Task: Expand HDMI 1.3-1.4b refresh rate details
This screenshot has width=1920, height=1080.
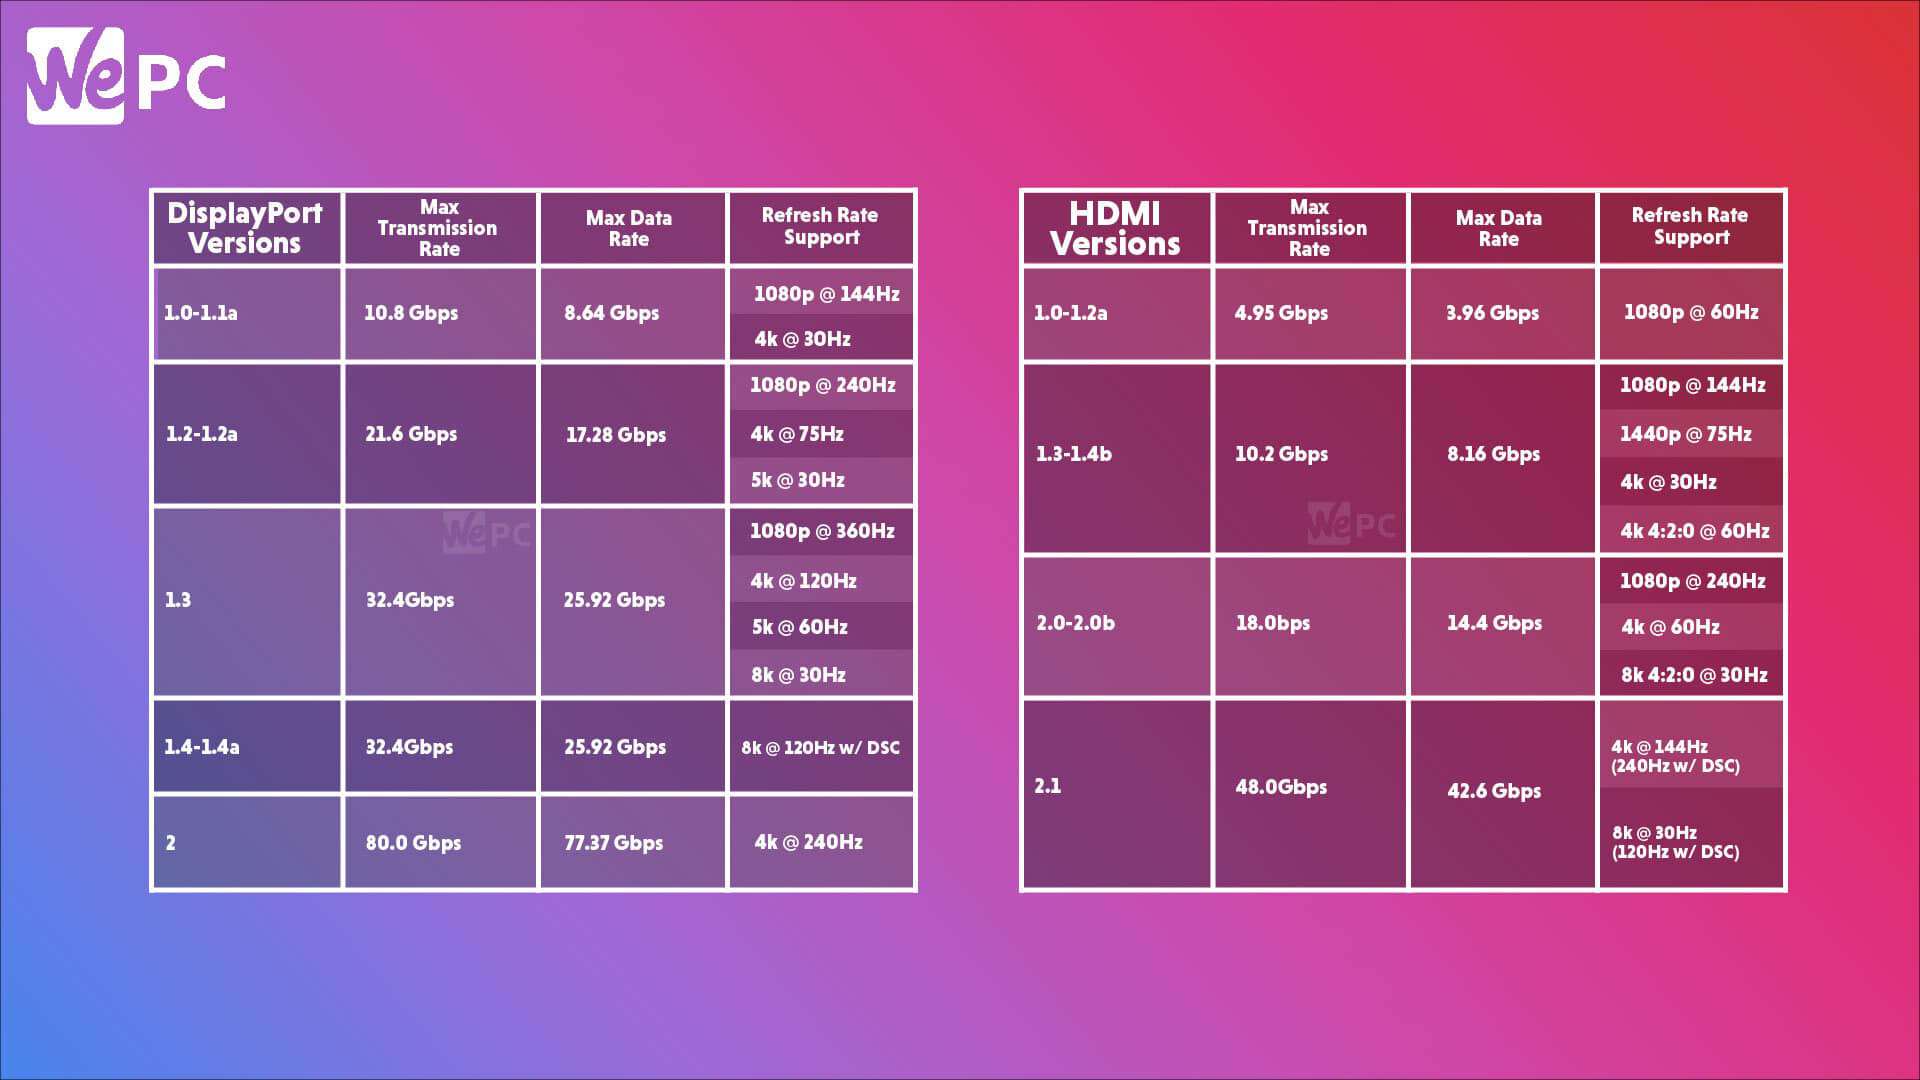Action: [1687, 452]
